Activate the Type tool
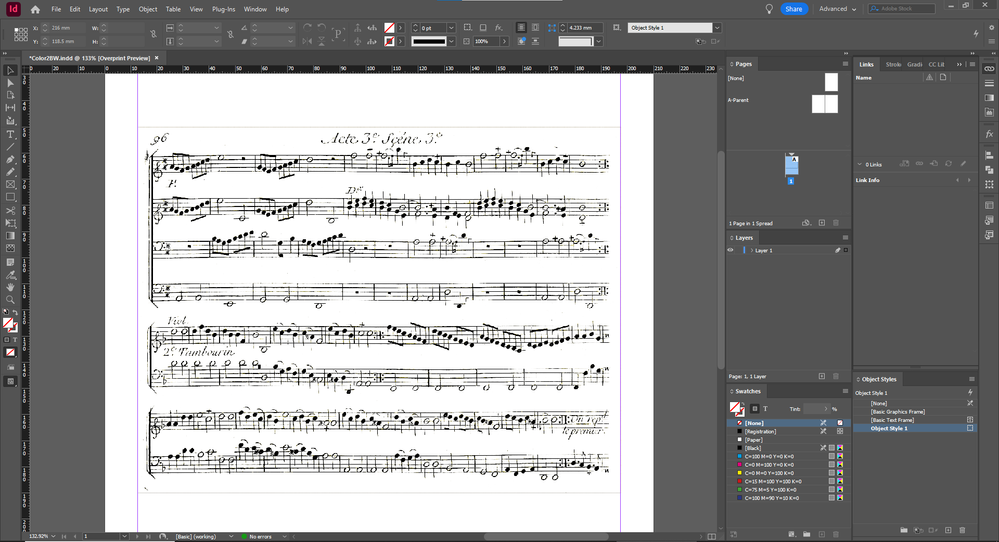 [10, 134]
